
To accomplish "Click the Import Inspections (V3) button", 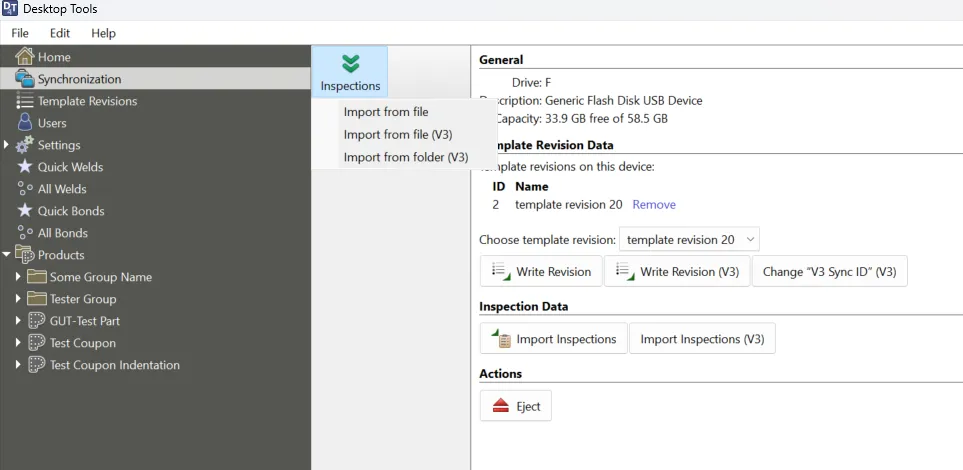I will pyautogui.click(x=702, y=339).
